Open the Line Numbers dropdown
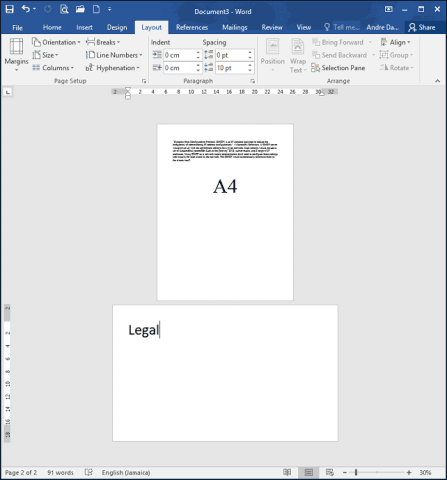This screenshot has width=447, height=480. [114, 55]
